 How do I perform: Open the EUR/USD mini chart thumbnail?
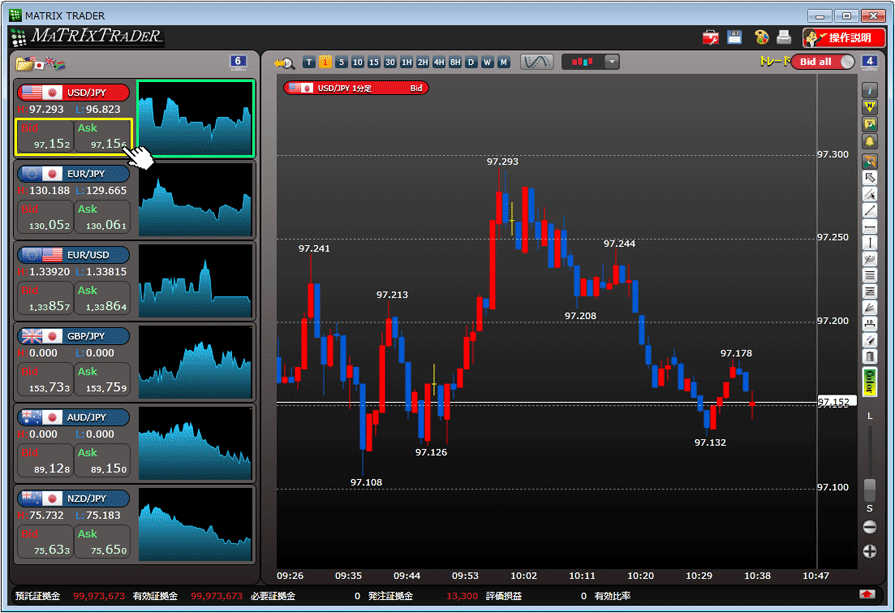(x=196, y=280)
